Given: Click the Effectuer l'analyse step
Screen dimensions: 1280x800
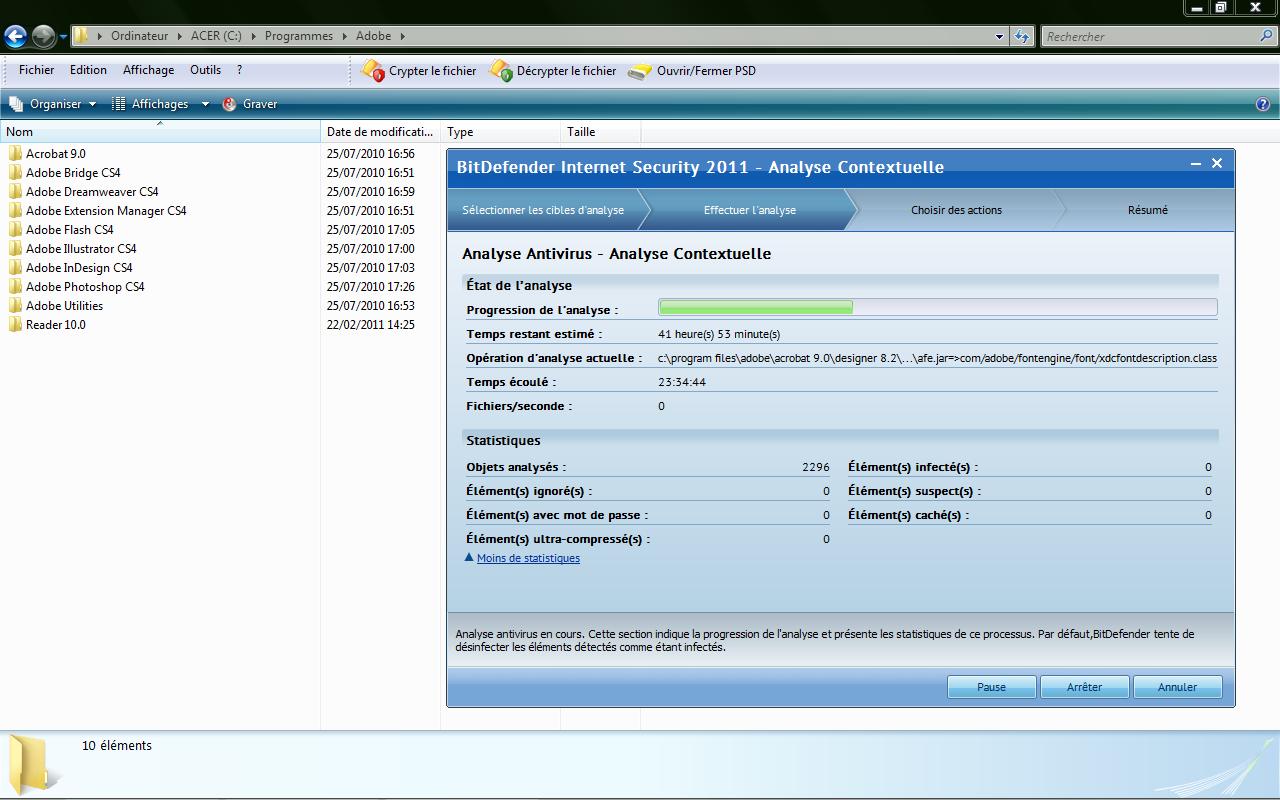Looking at the screenshot, I should [750, 210].
